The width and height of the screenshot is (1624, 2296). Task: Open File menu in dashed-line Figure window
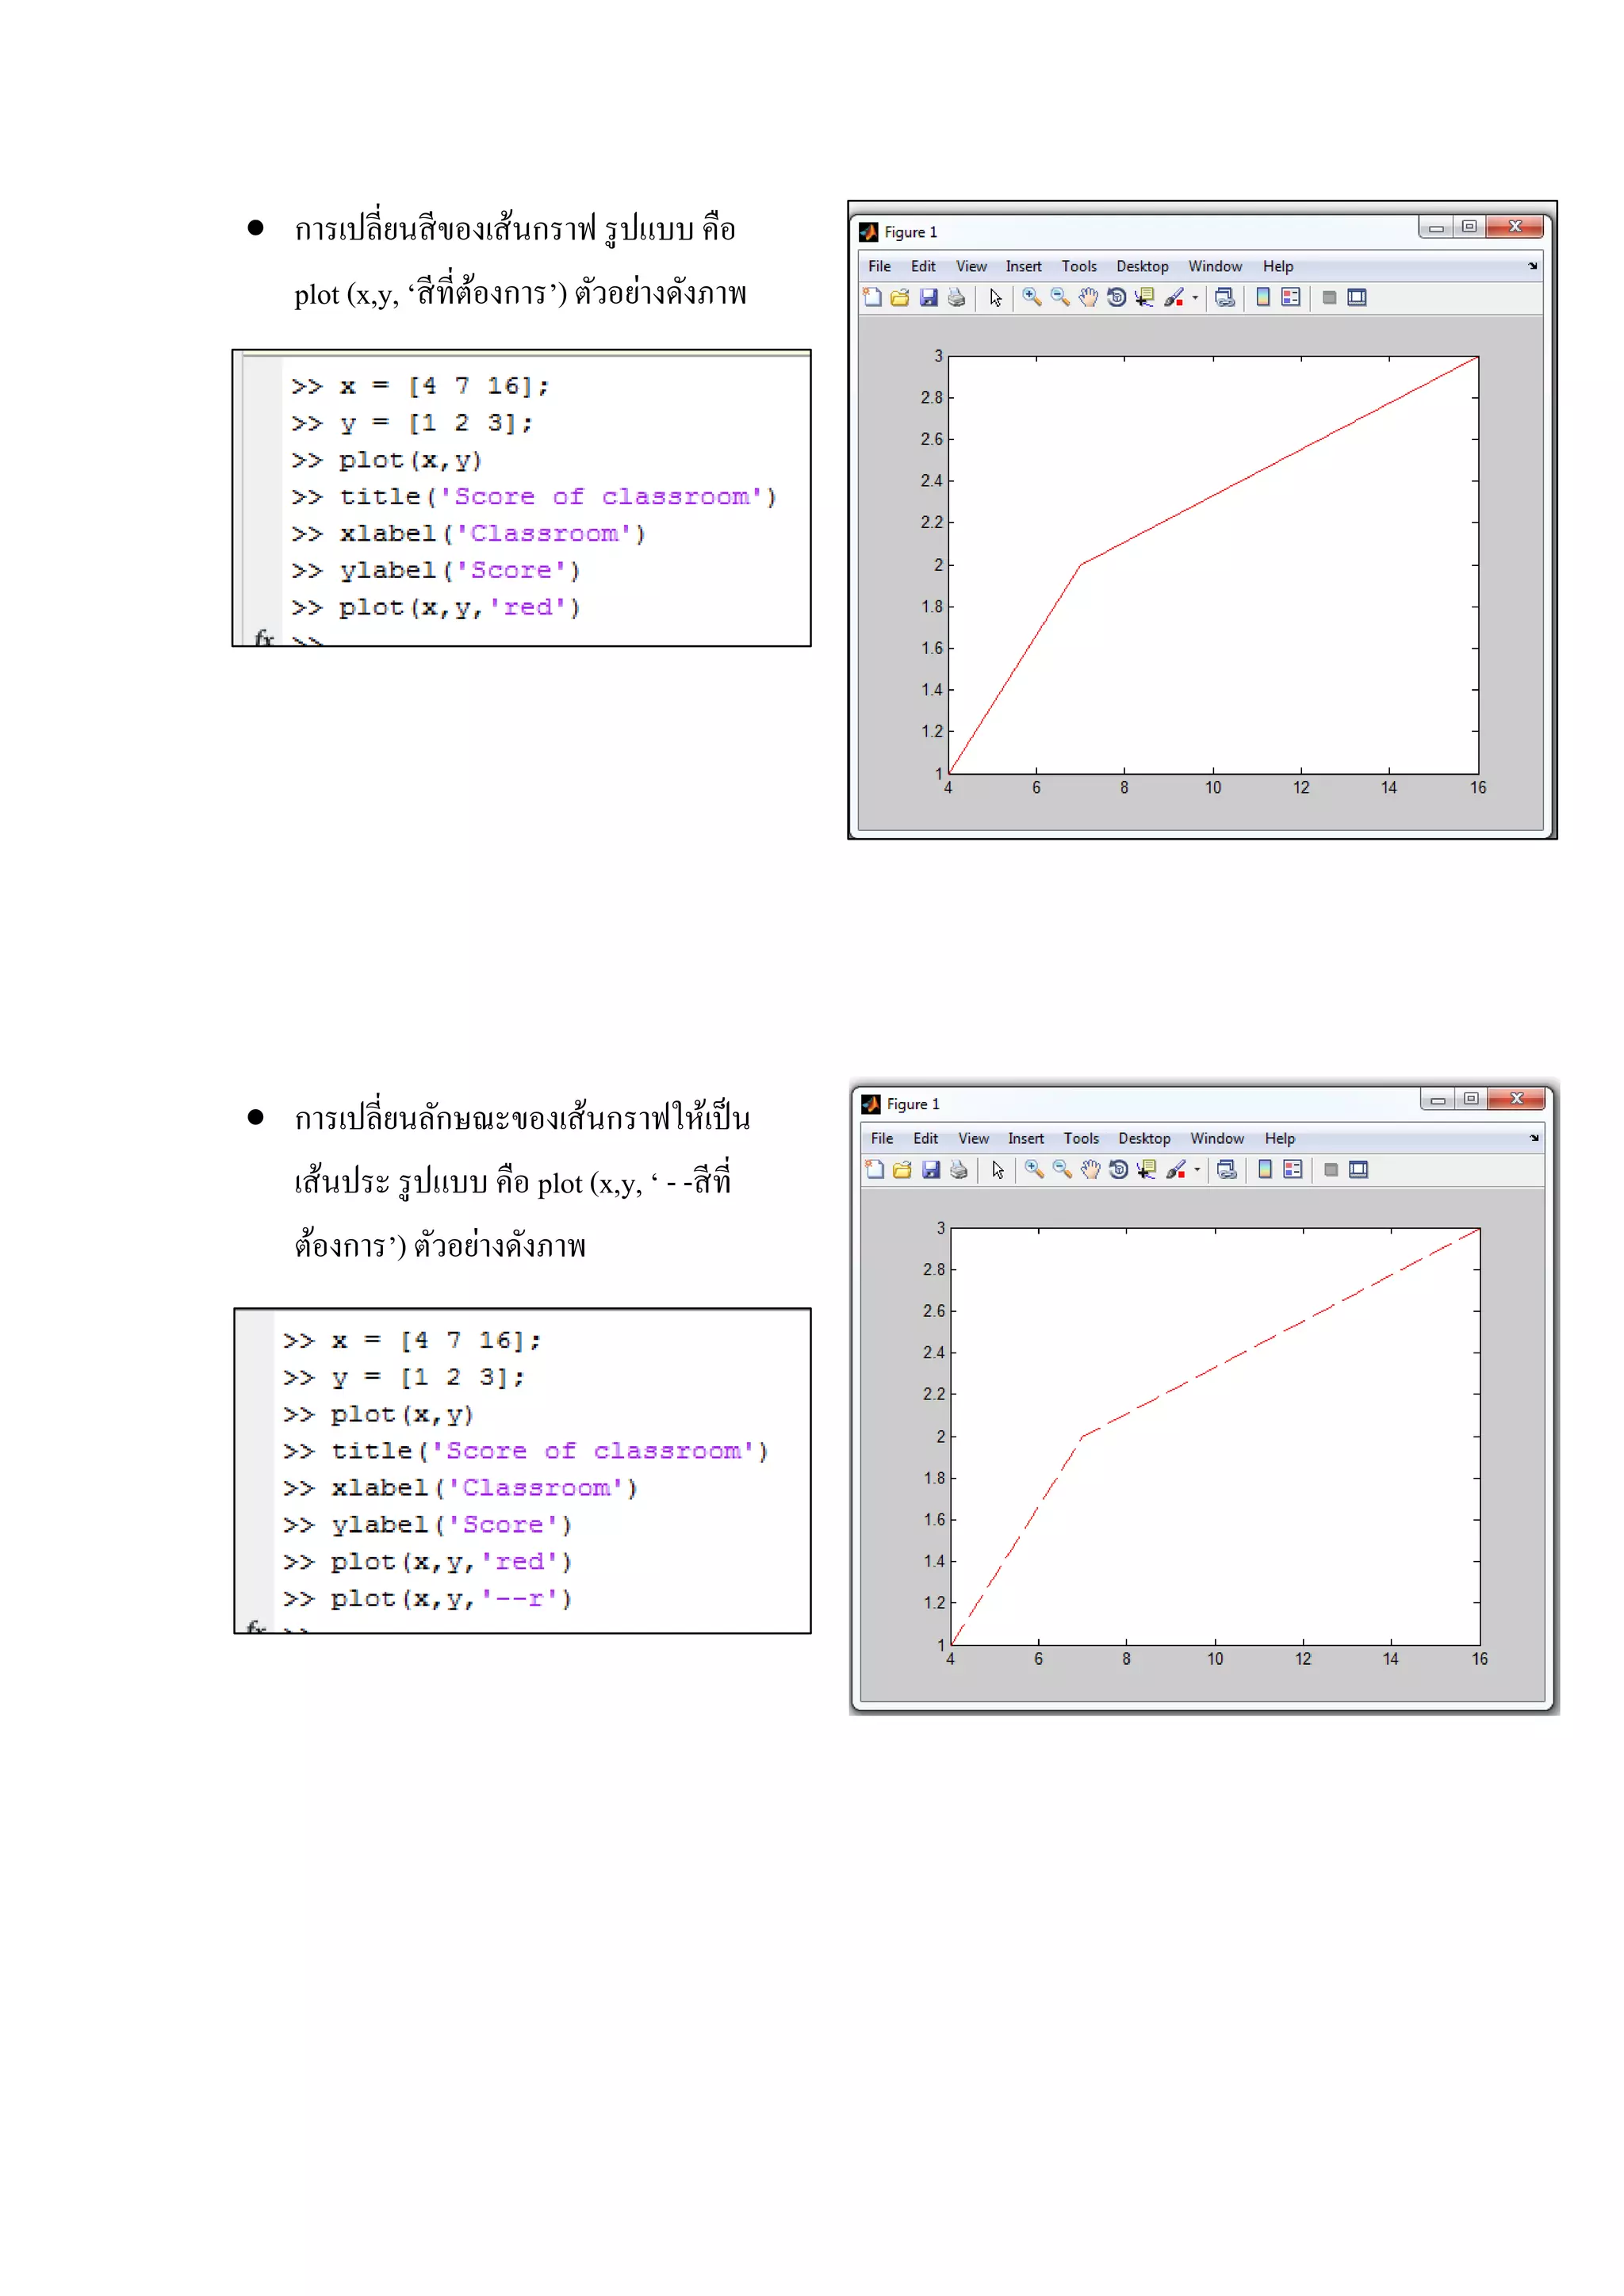(882, 1138)
